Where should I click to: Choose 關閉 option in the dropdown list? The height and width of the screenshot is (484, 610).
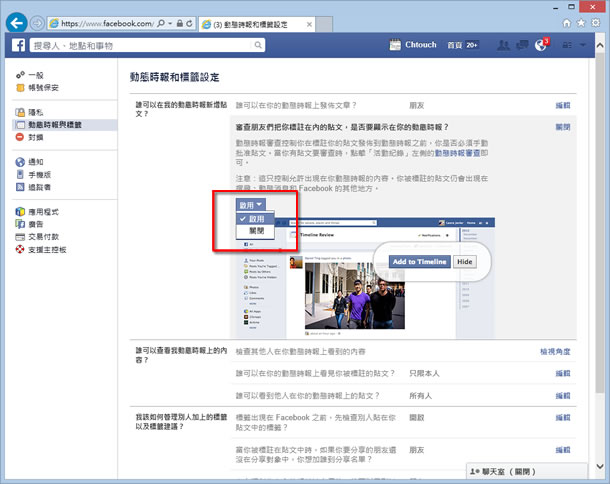(x=256, y=231)
